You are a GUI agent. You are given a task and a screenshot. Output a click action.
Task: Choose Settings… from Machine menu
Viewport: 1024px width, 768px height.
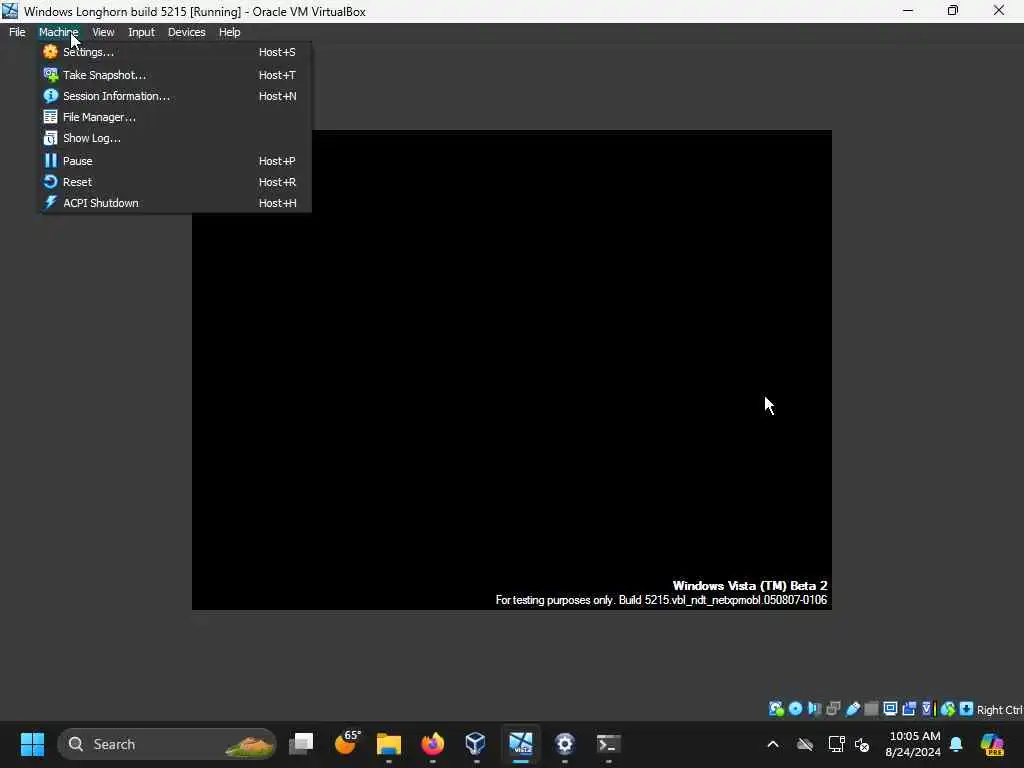pyautogui.click(x=174, y=52)
